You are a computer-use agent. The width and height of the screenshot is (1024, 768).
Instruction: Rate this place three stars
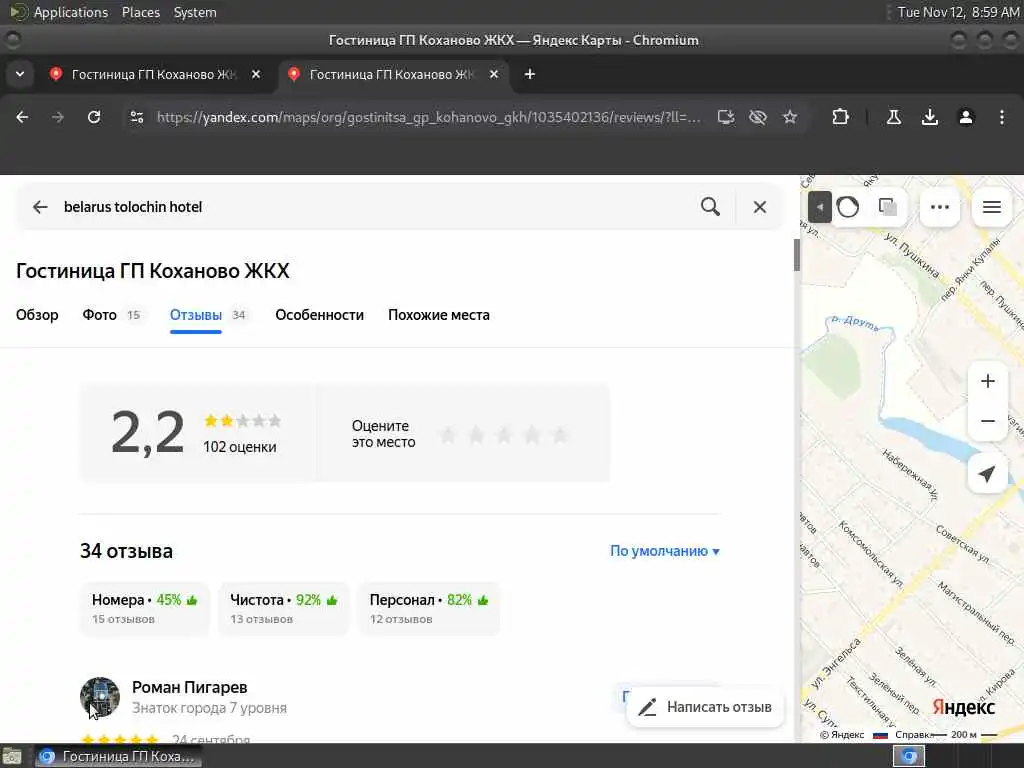[x=504, y=434]
